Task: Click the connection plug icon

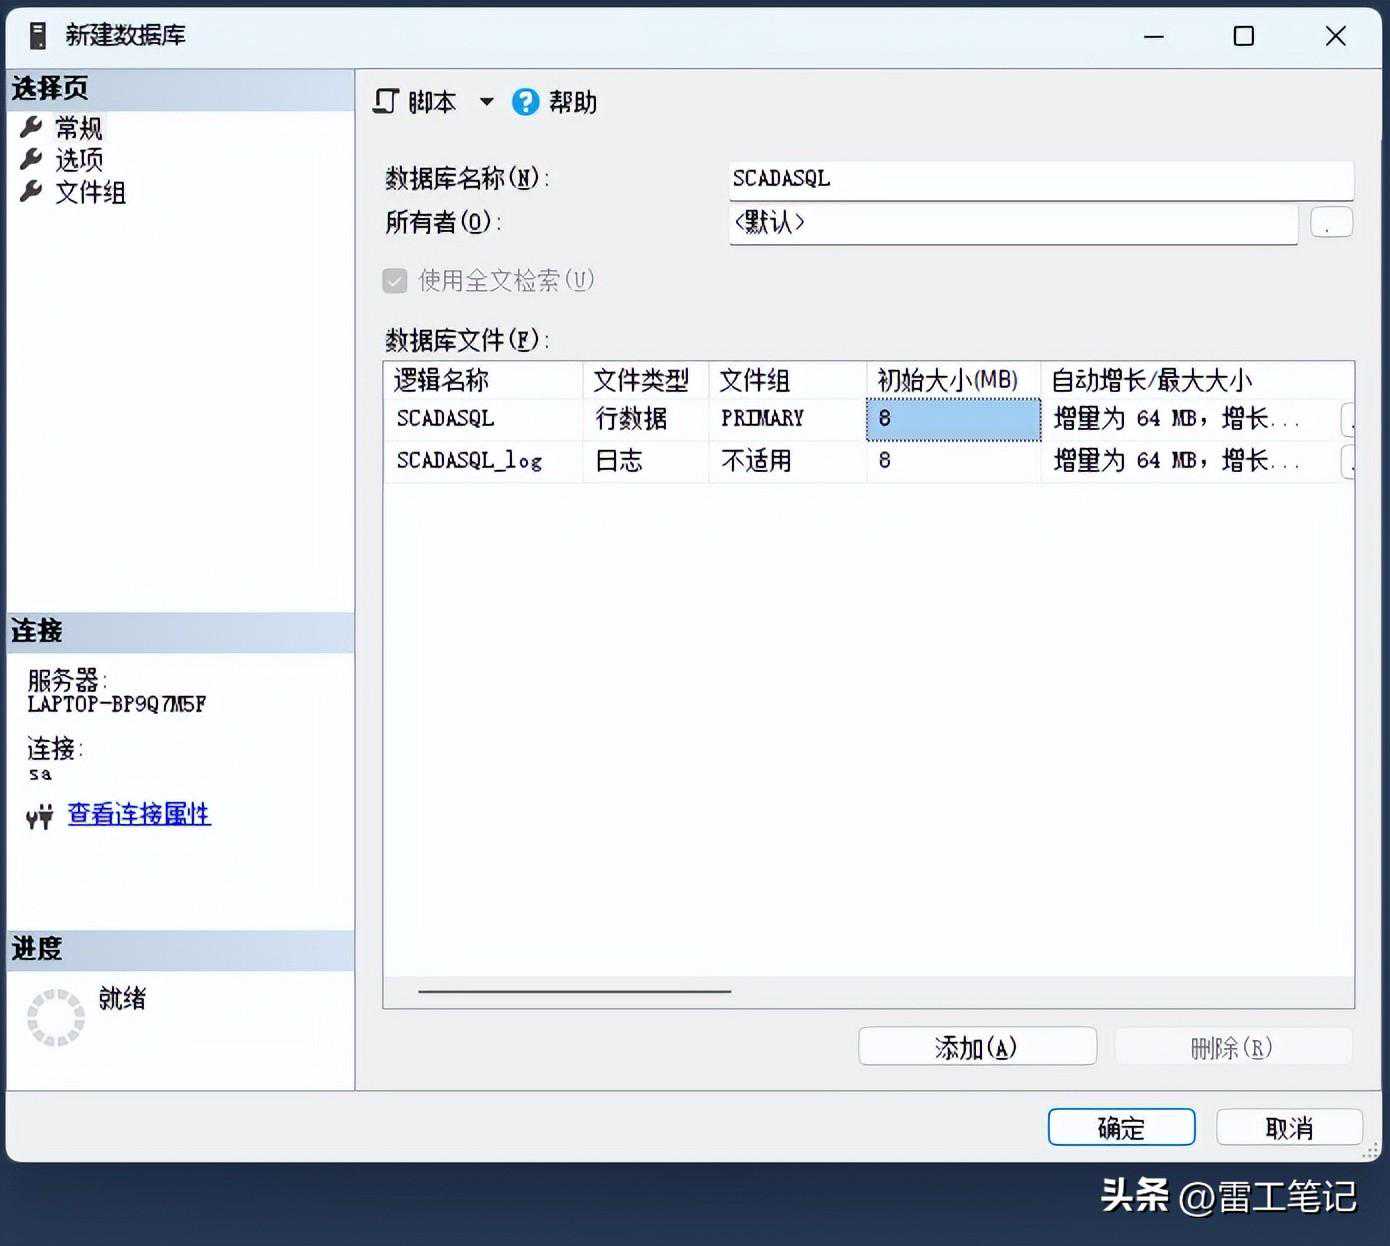Action: coord(39,818)
